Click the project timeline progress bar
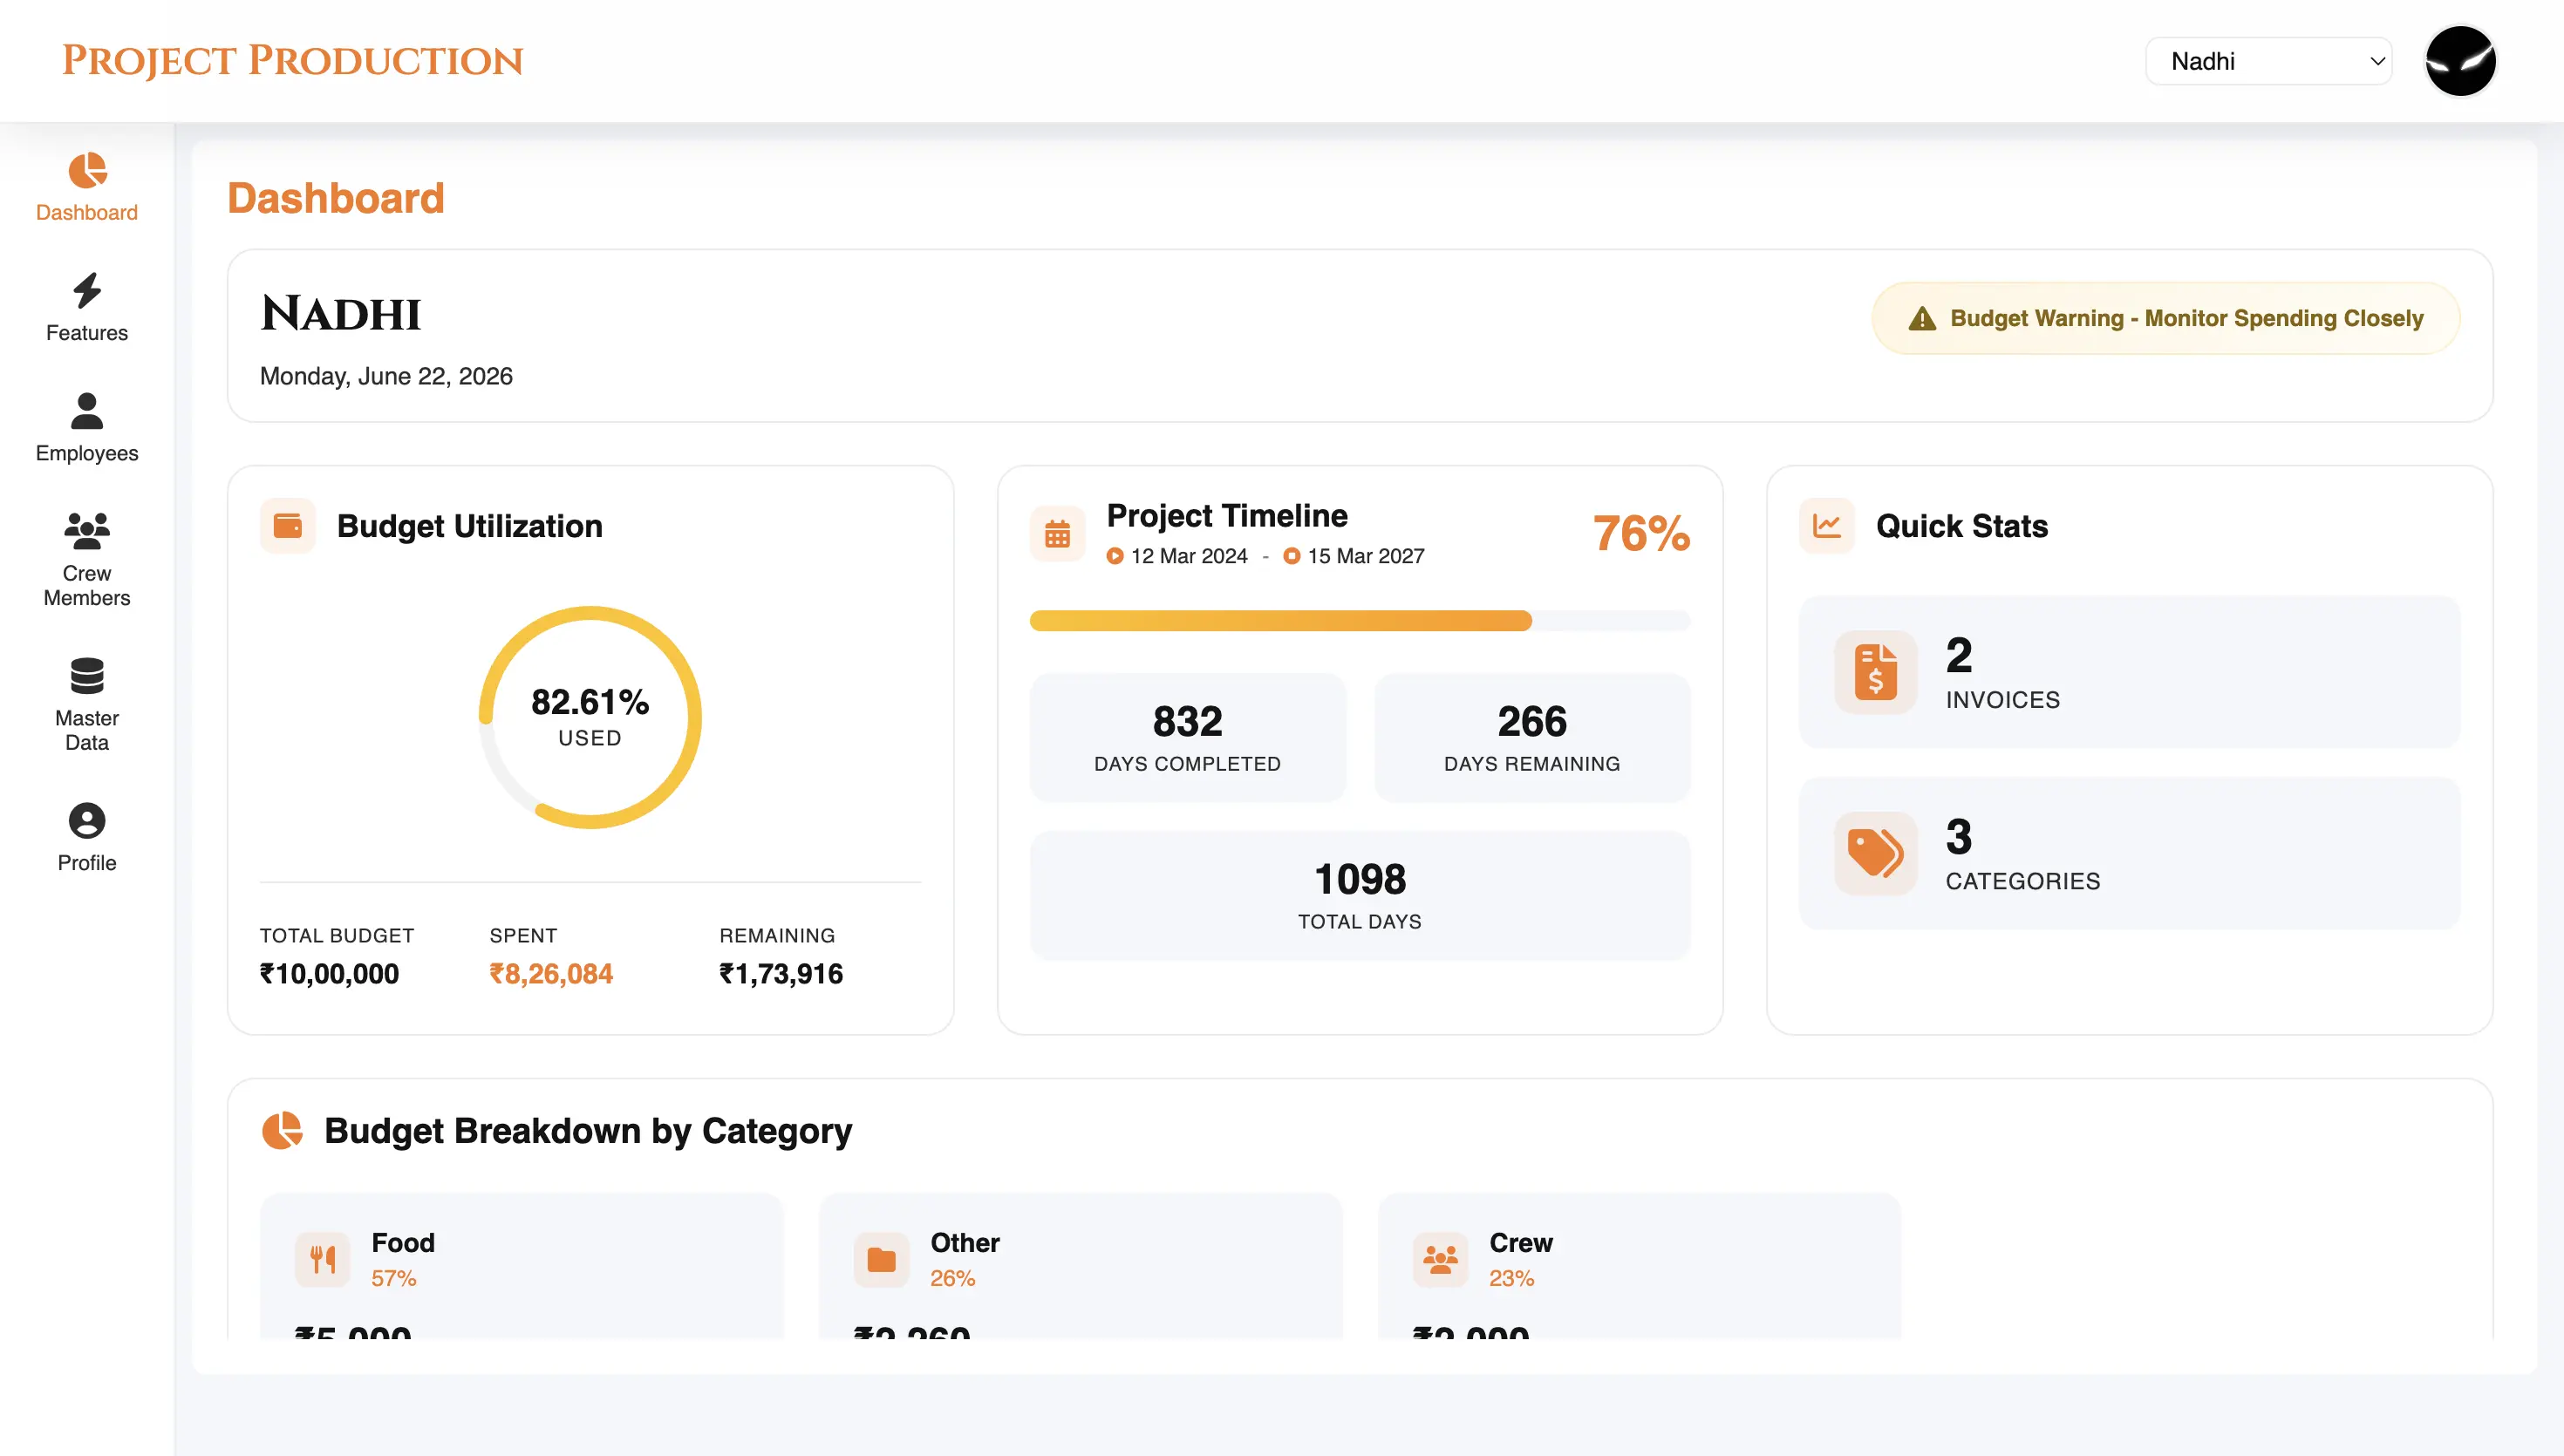Screen dimensions: 2564x1456 coord(1359,621)
